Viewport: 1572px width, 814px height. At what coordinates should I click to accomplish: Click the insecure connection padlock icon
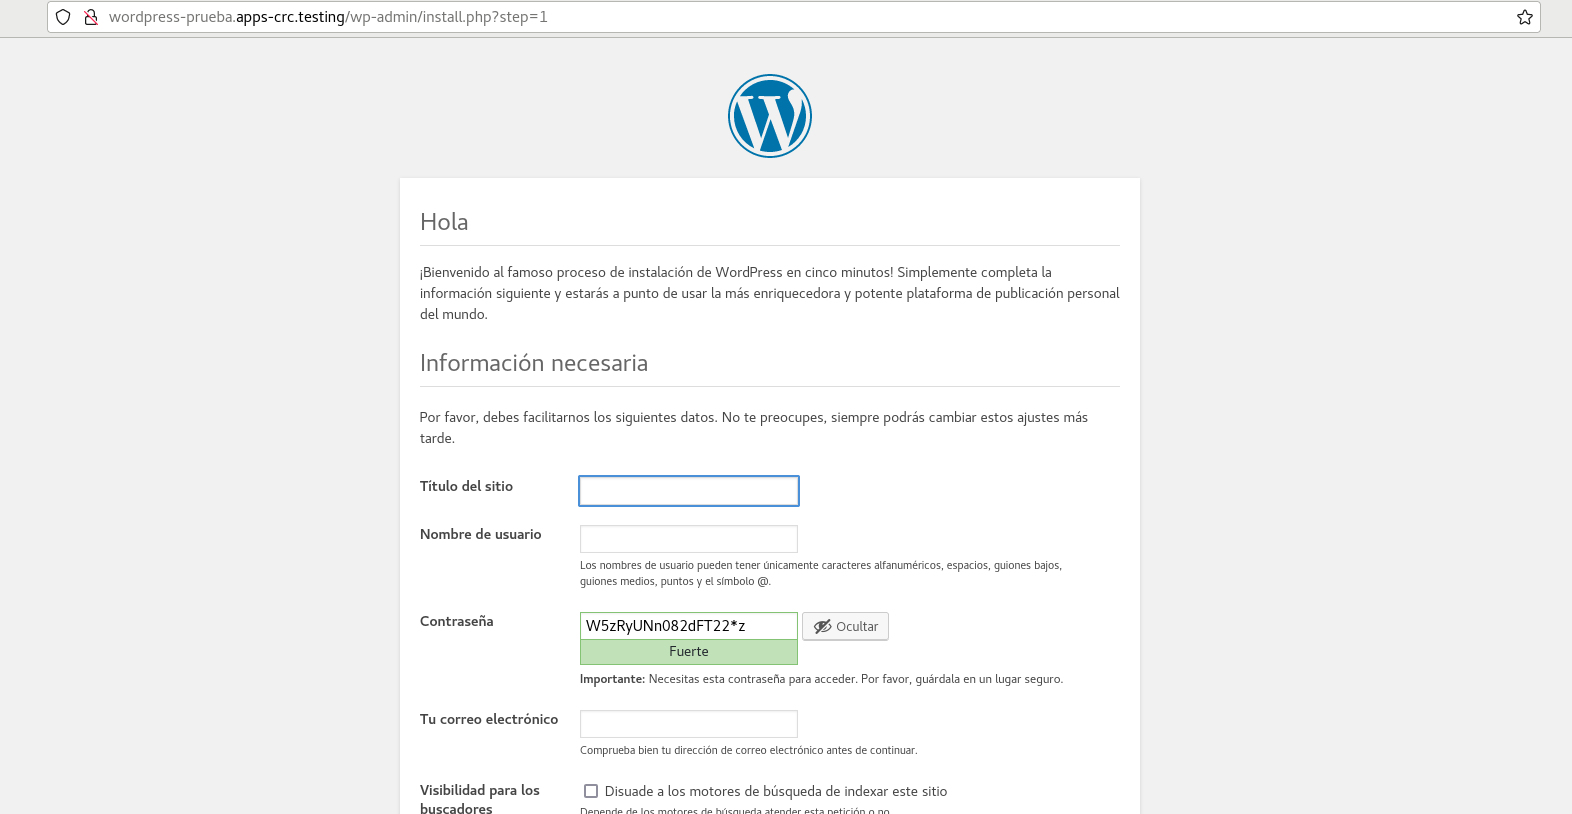[x=91, y=17]
